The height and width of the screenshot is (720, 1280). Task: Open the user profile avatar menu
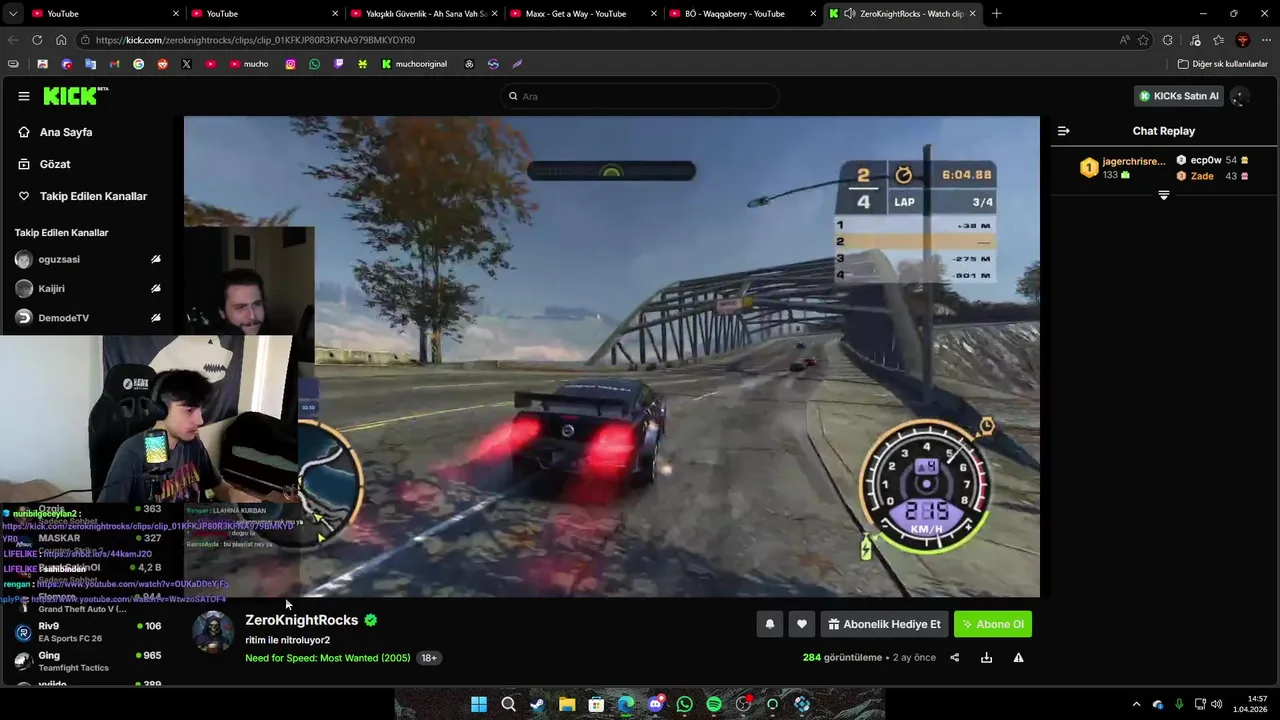1238,97
